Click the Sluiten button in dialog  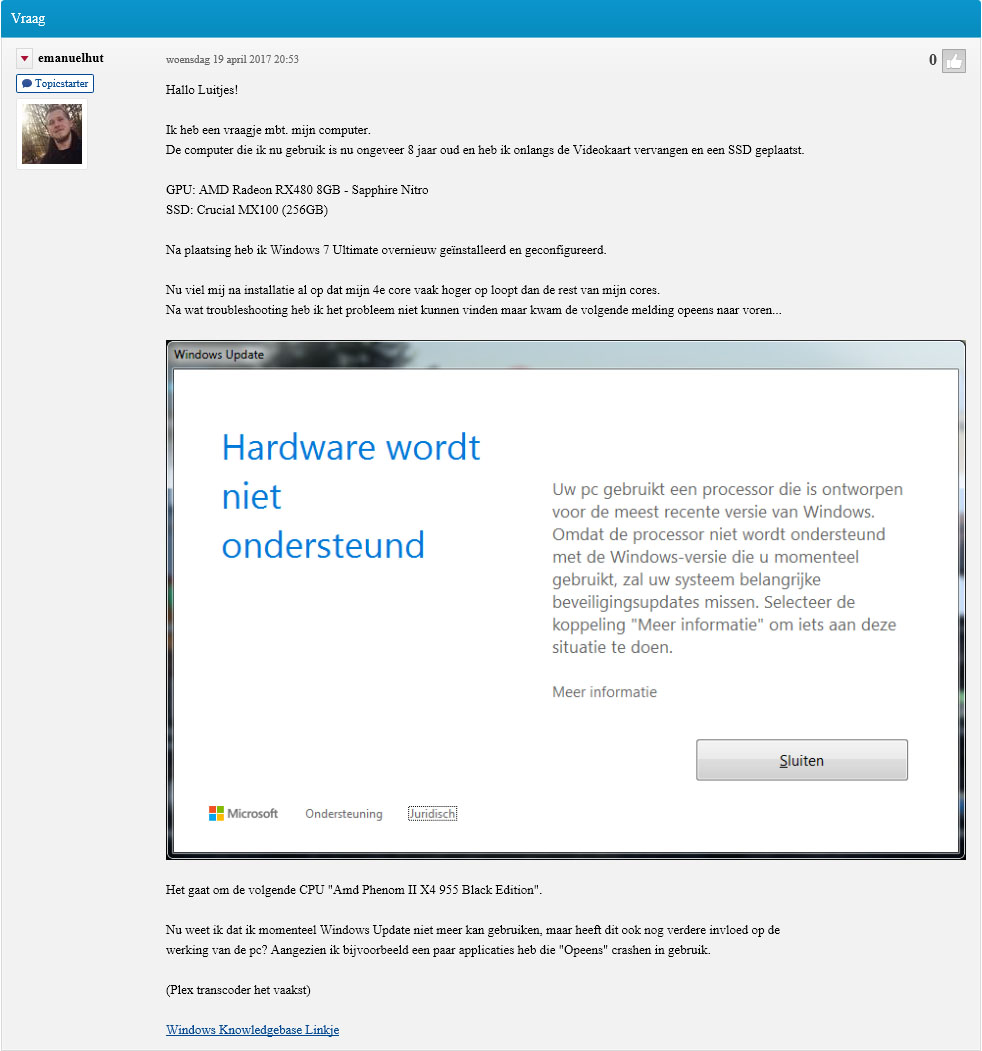[x=802, y=760]
